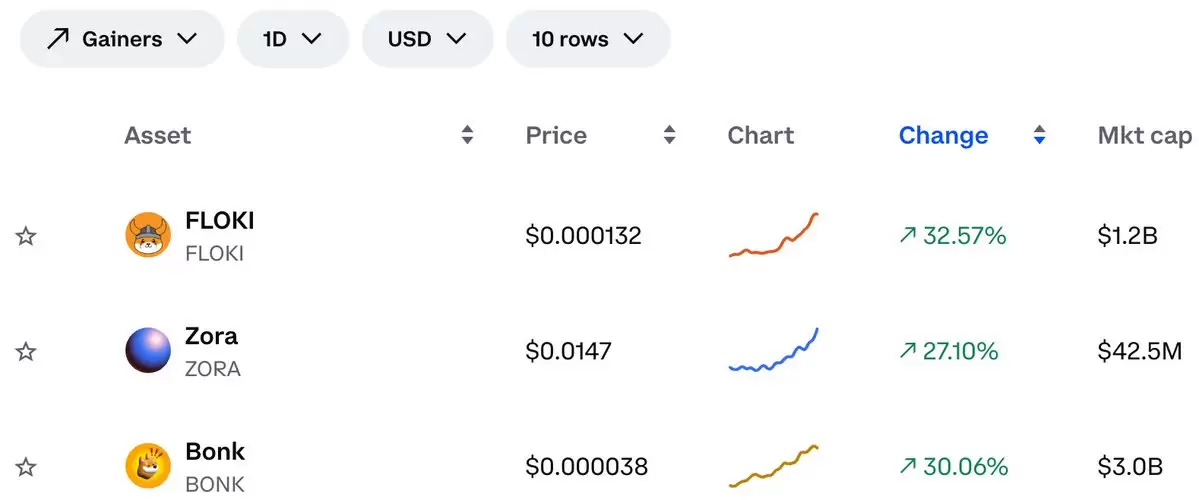Click the Bonk dog icon
1199x500 pixels.
coord(148,466)
